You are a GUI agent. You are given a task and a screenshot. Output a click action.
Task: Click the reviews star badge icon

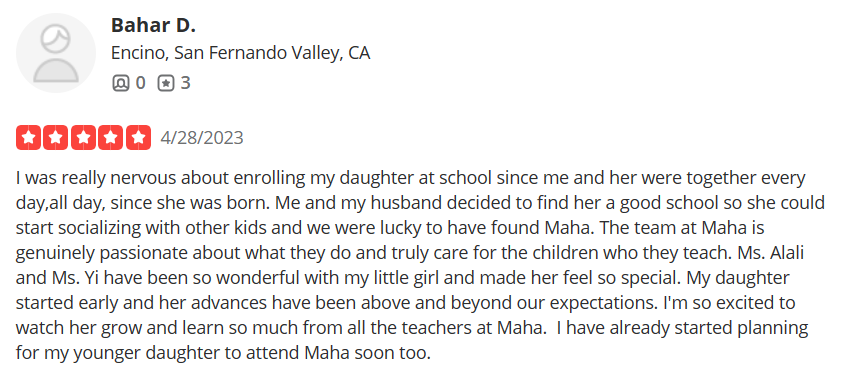pyautogui.click(x=166, y=83)
